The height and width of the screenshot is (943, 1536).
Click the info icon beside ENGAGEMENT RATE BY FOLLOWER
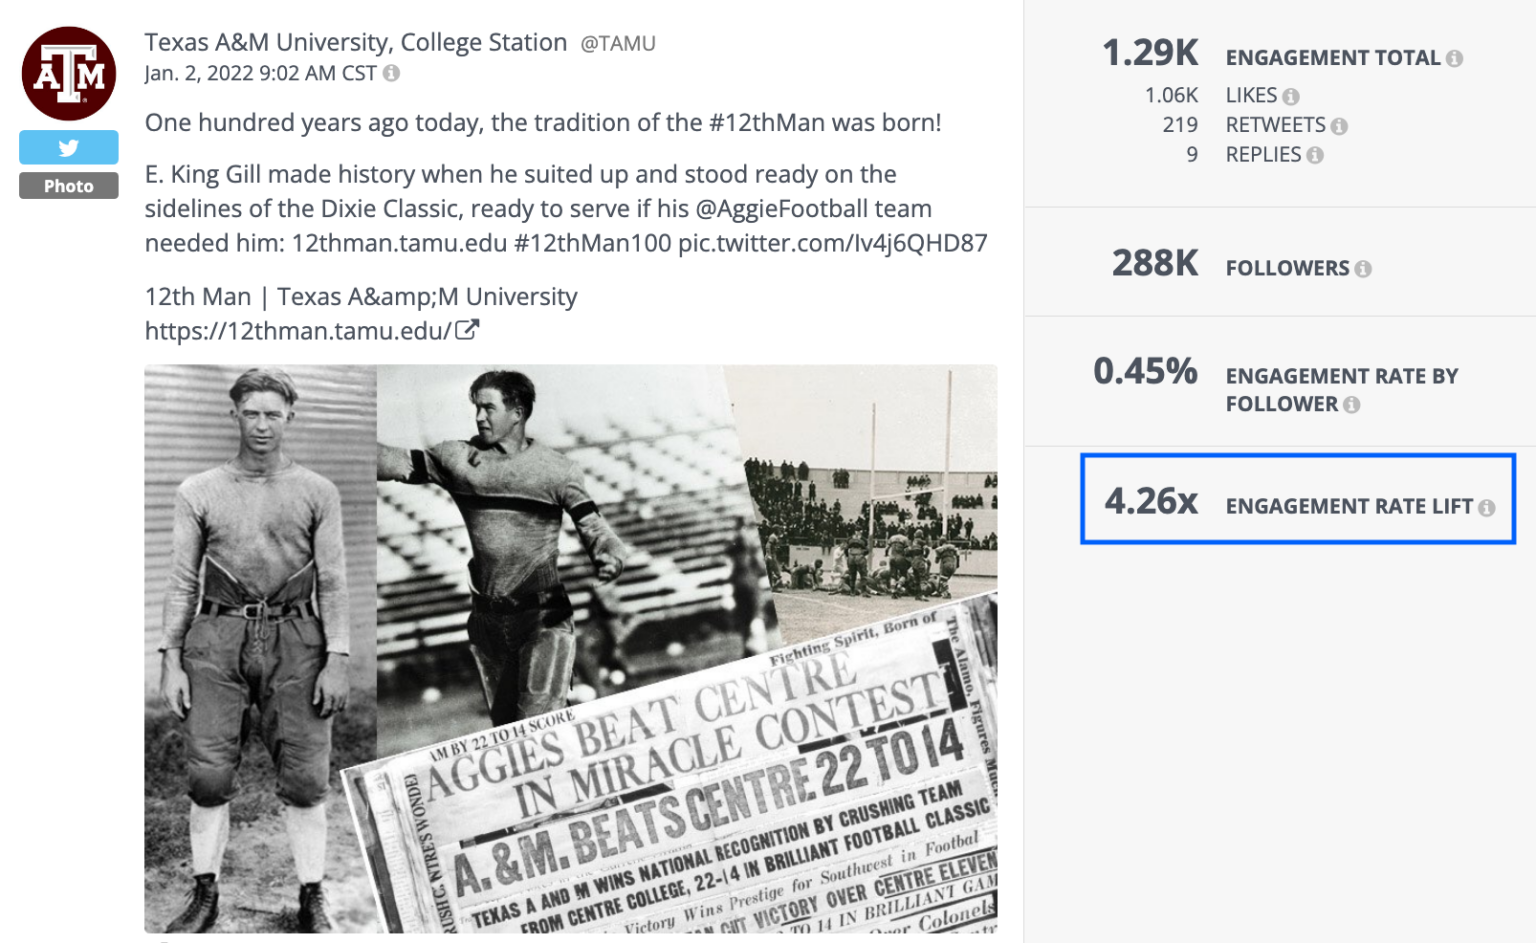tap(1354, 404)
